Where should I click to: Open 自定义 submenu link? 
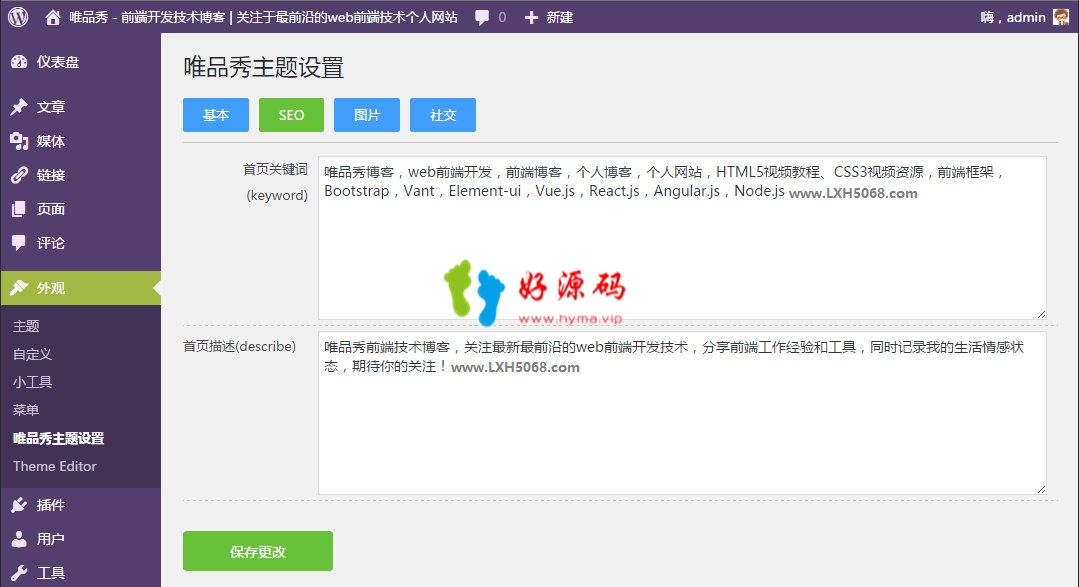click(32, 354)
